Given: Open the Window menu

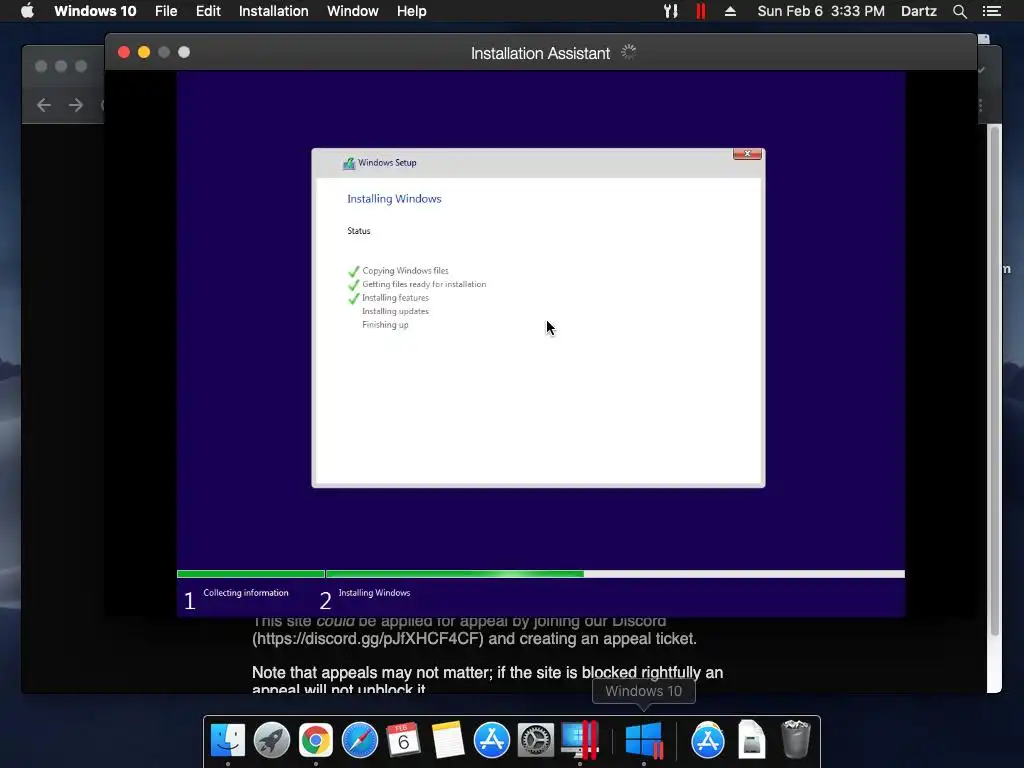Looking at the screenshot, I should (353, 11).
